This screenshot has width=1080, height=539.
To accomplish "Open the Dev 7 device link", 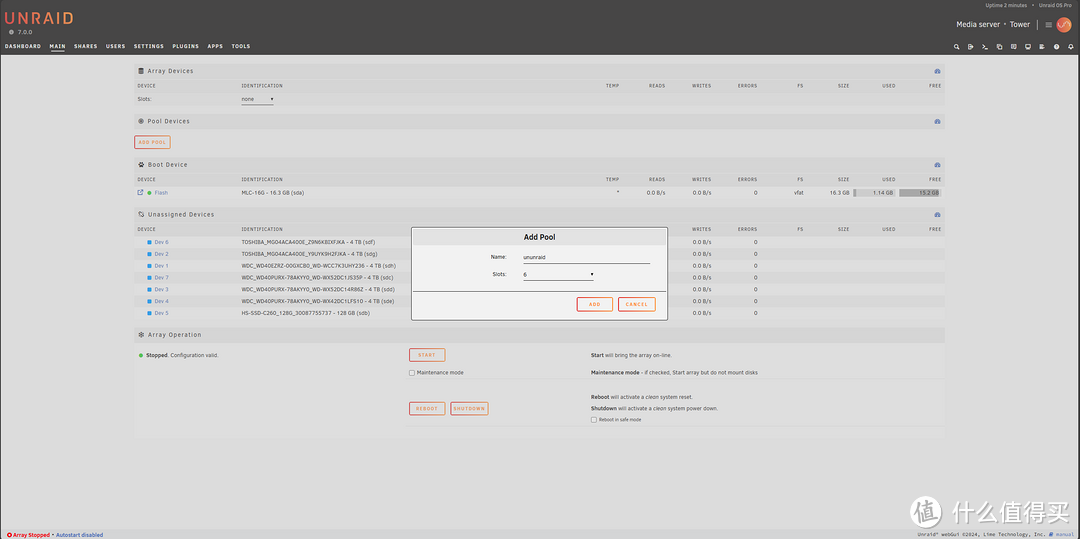I will [x=161, y=277].
